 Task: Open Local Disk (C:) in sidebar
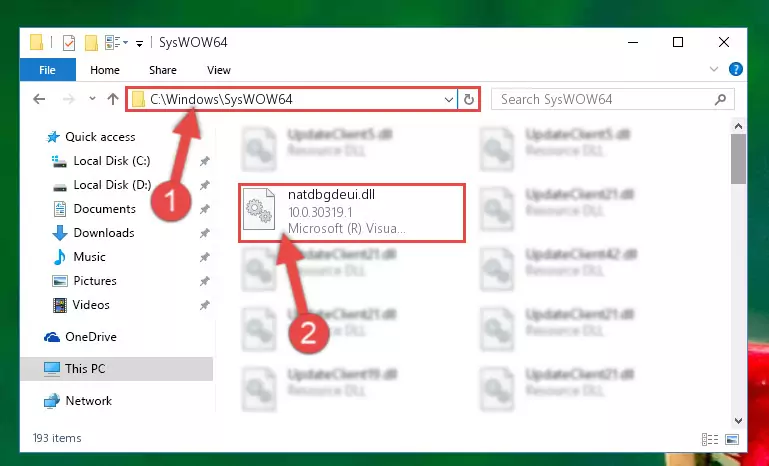[x=112, y=161]
